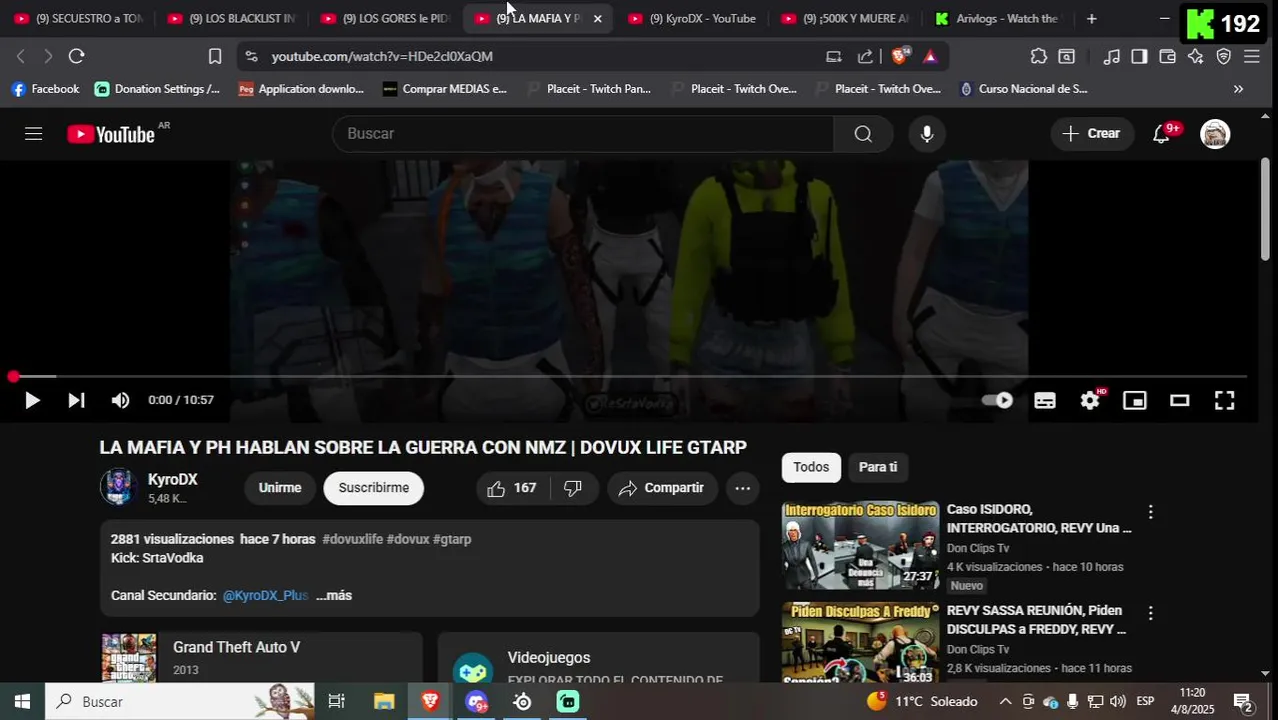Viewport: 1278px width, 720px height.
Task: Skip to the next video
Action: pos(76,400)
